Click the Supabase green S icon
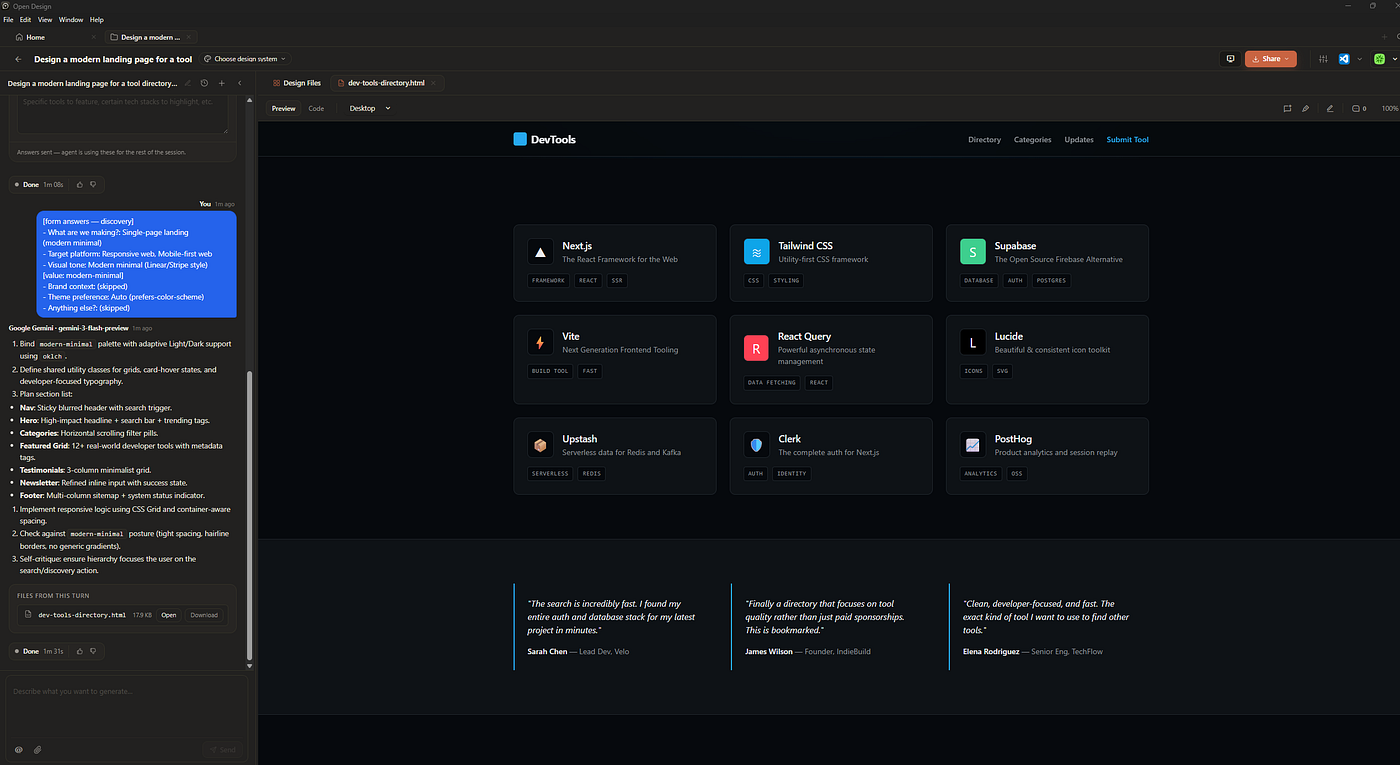This screenshot has height=765, width=1400. click(x=973, y=251)
